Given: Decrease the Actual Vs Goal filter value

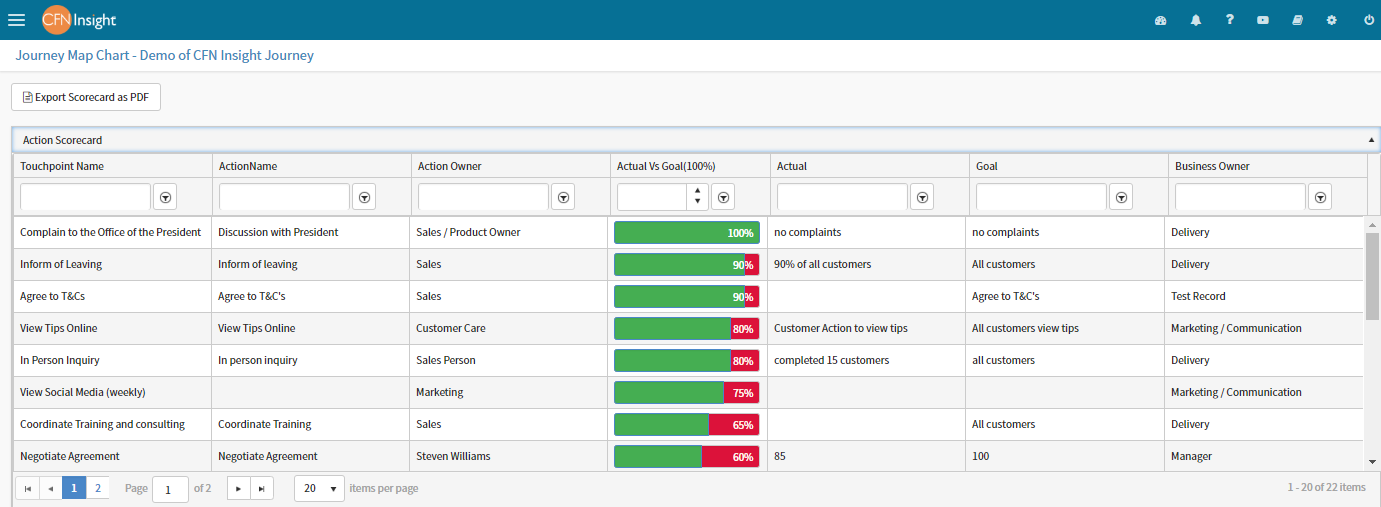Looking at the screenshot, I should [x=698, y=203].
